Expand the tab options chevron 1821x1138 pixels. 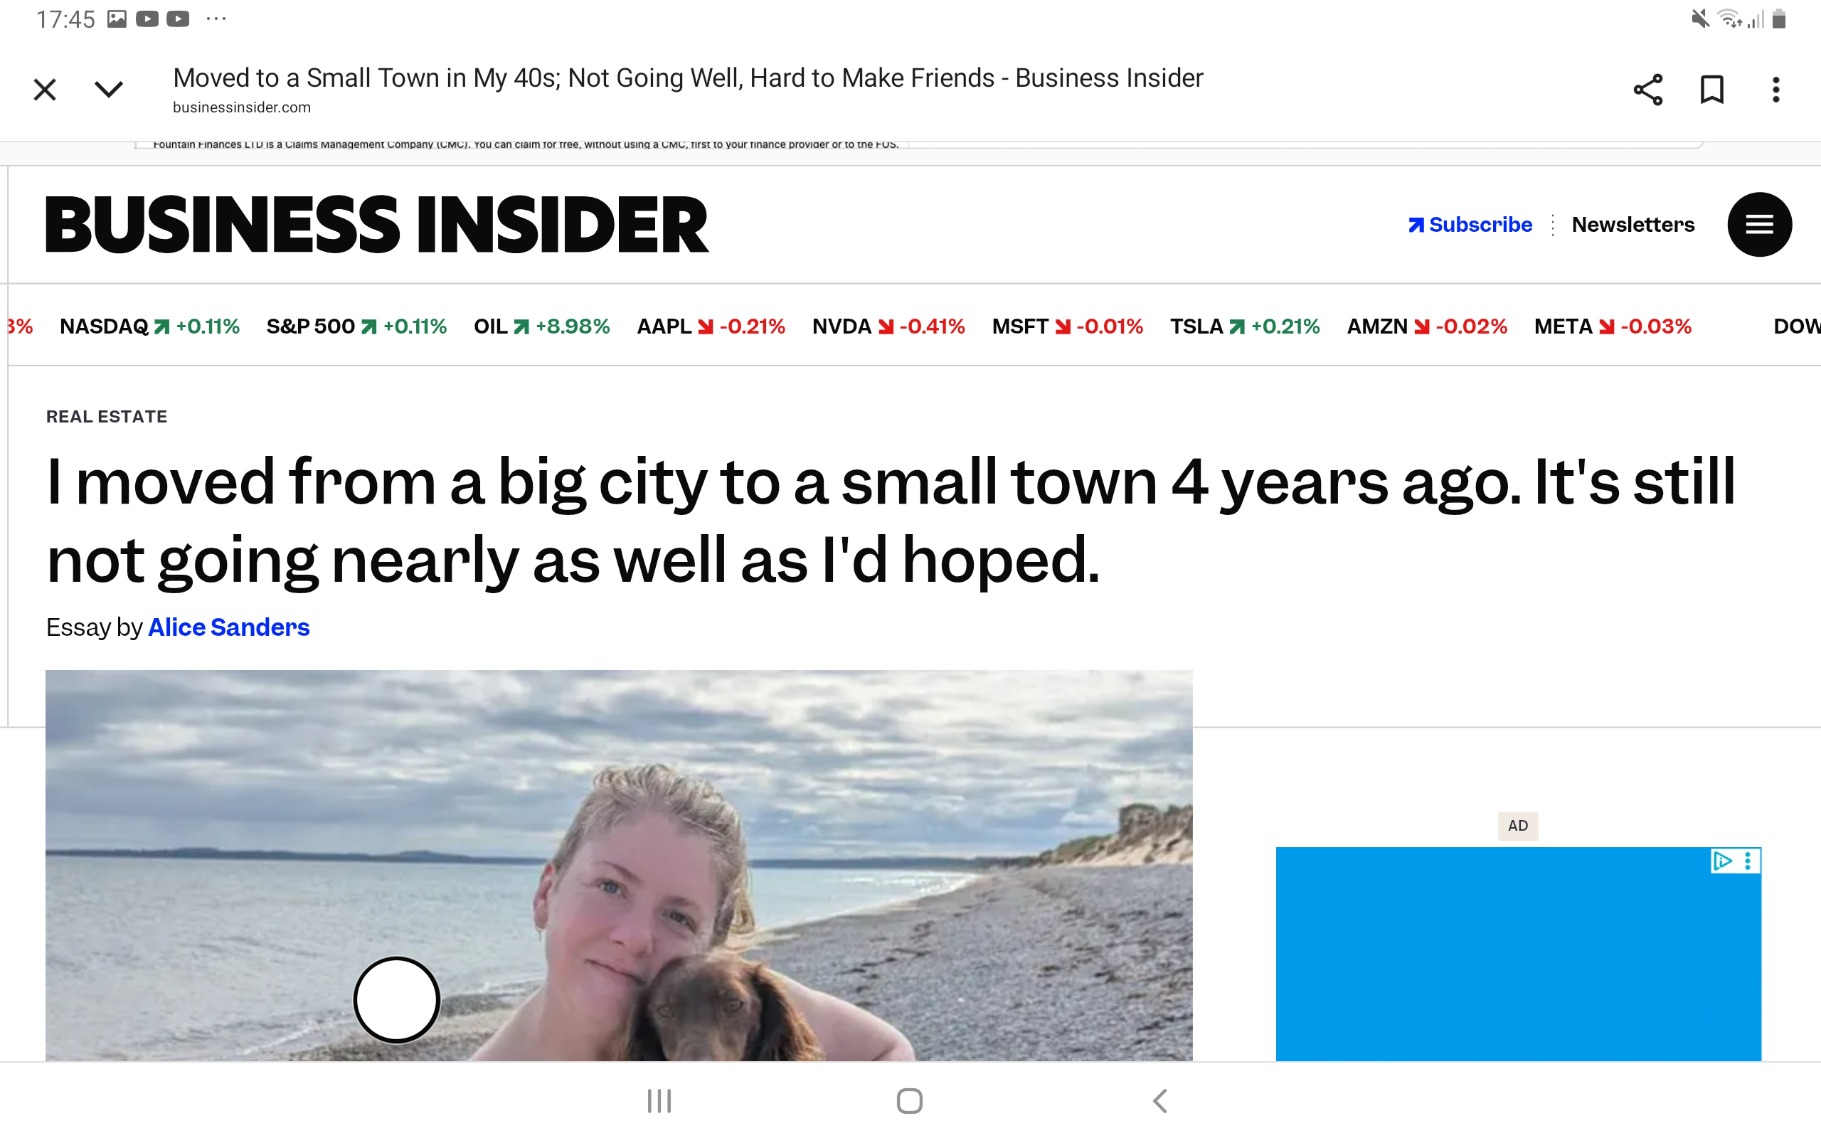click(108, 90)
